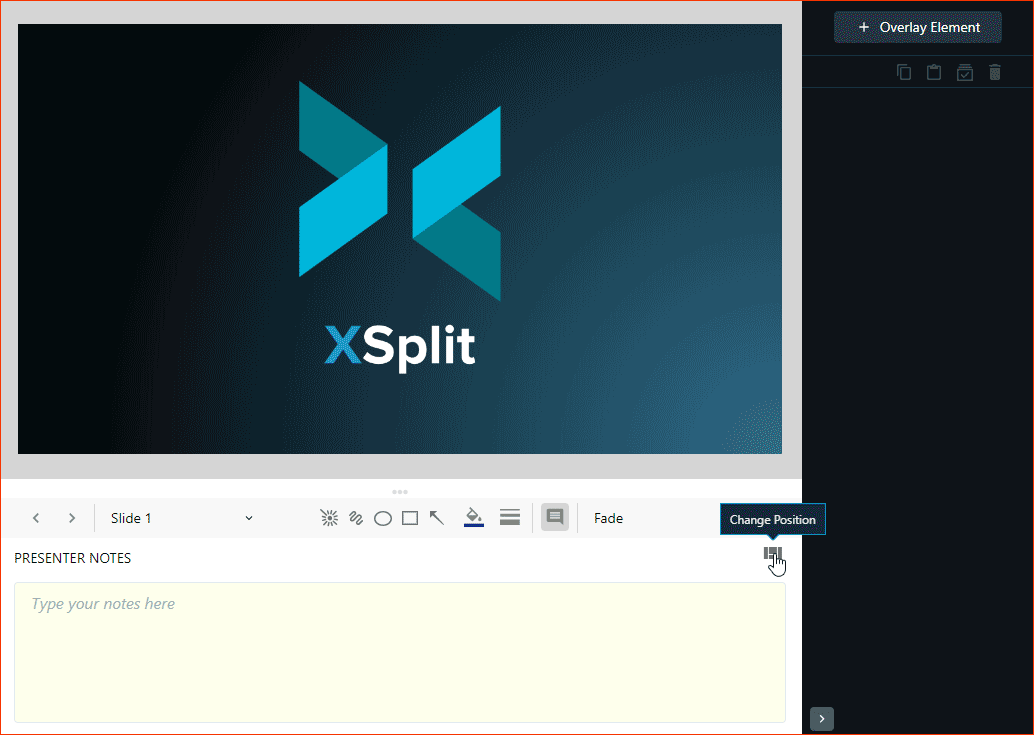Collapse the side panel chevron
The height and width of the screenshot is (735, 1034).
pyautogui.click(x=822, y=719)
